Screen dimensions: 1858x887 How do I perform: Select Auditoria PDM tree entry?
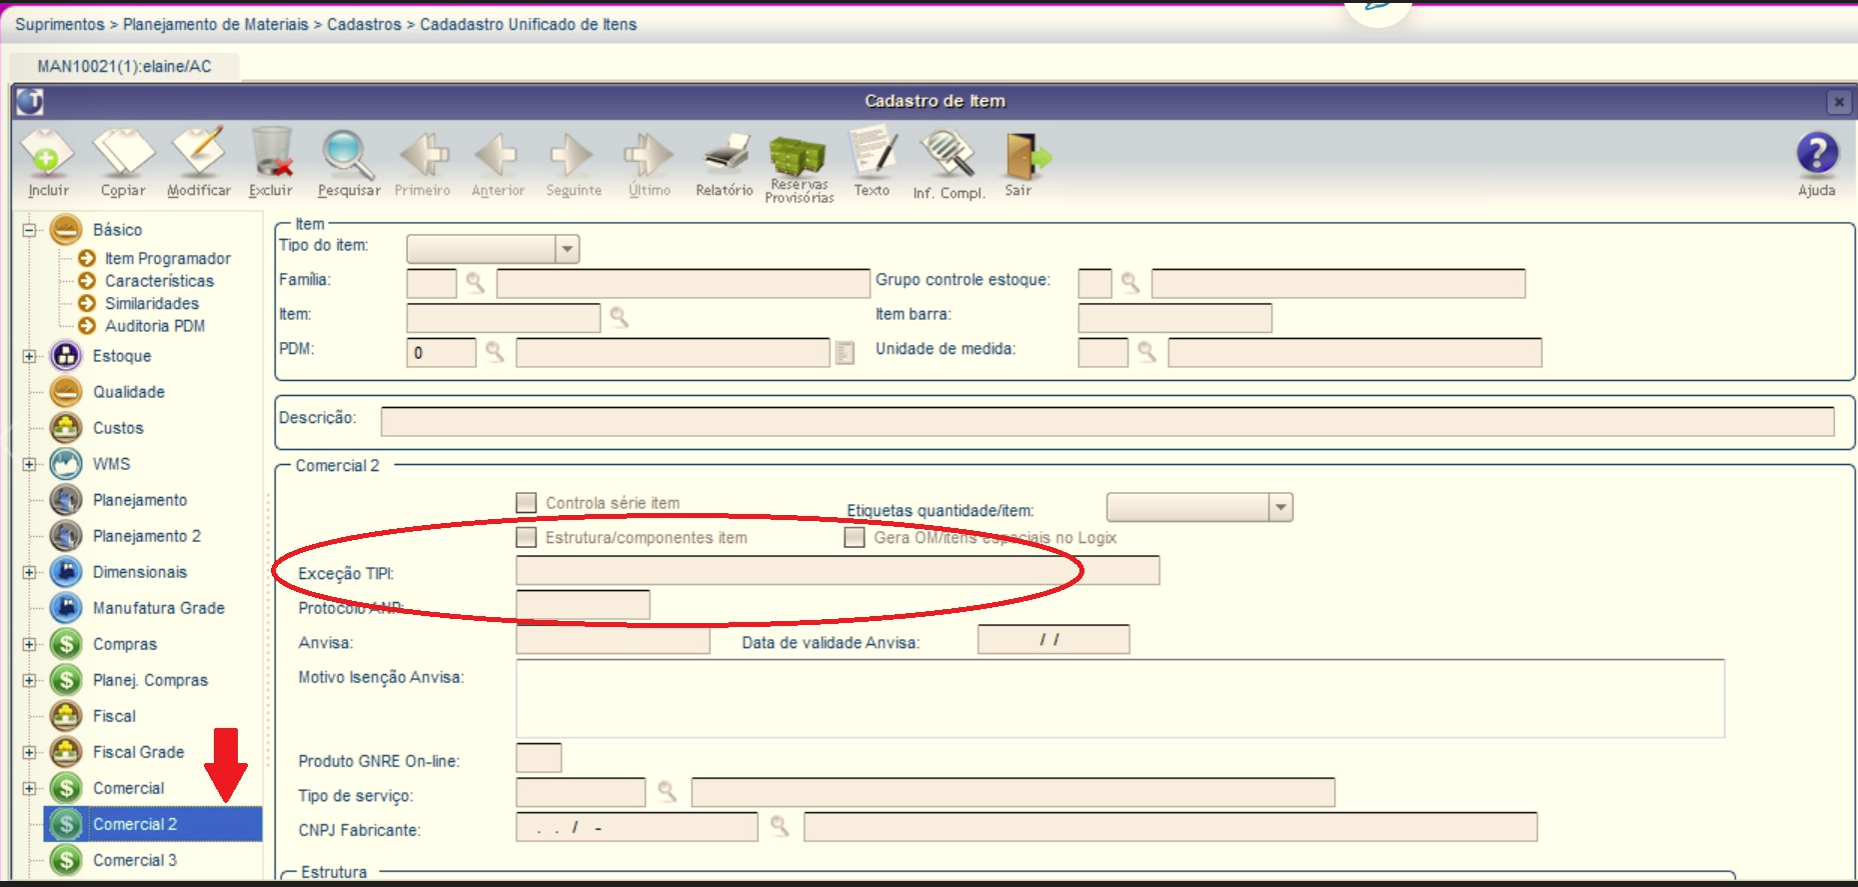coord(155,326)
